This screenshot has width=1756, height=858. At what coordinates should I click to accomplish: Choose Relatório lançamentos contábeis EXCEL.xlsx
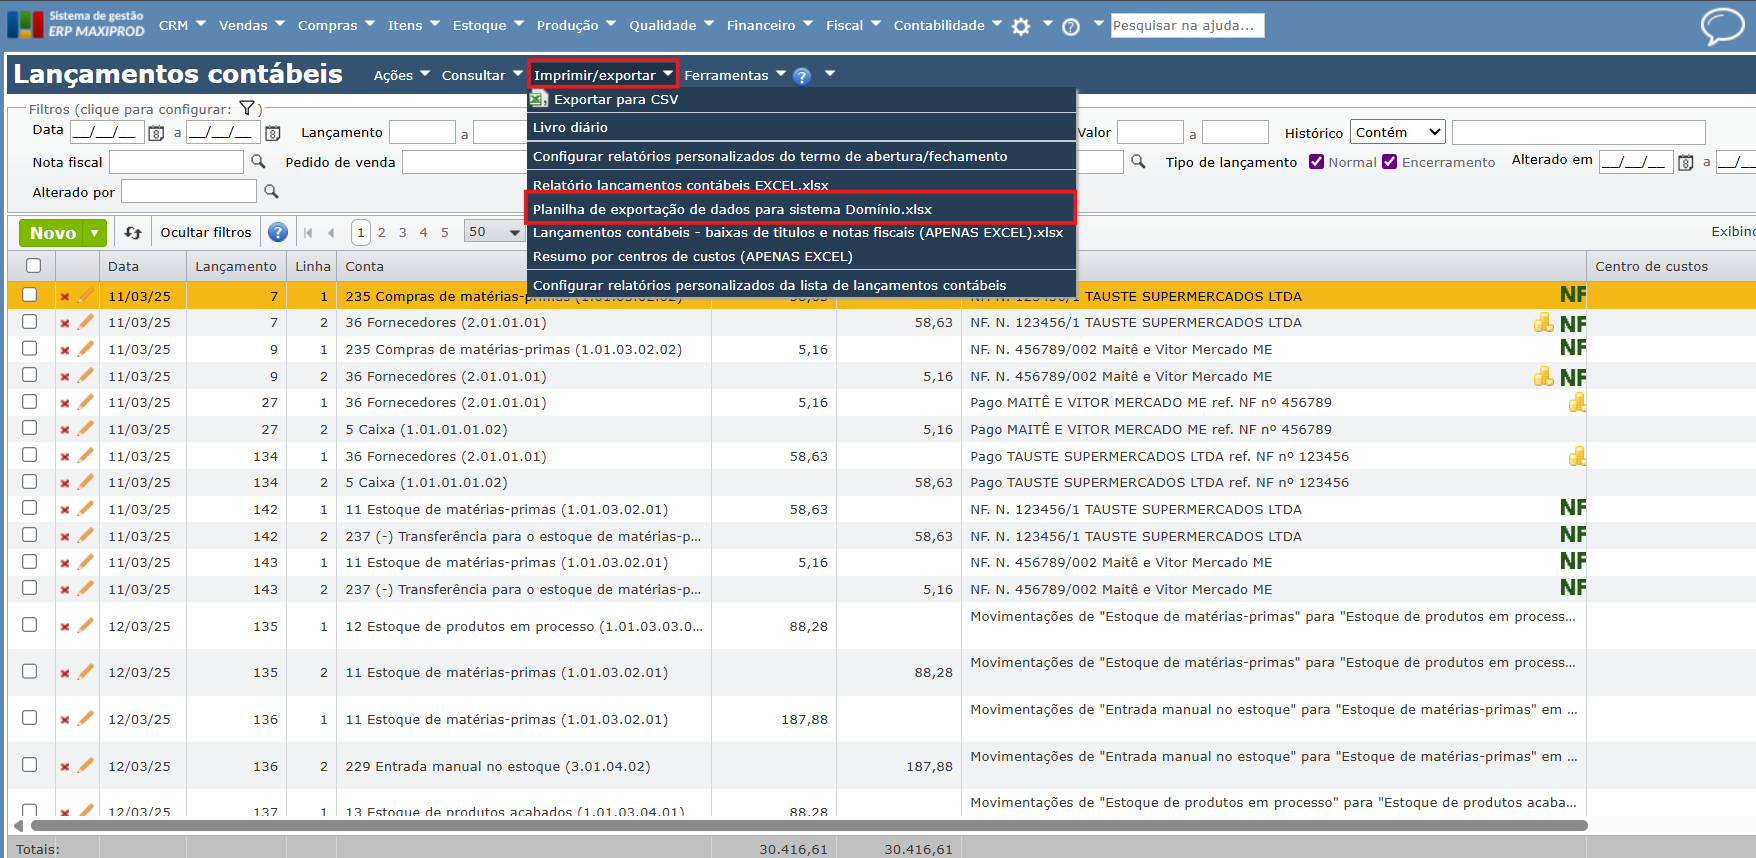[x=801, y=183]
